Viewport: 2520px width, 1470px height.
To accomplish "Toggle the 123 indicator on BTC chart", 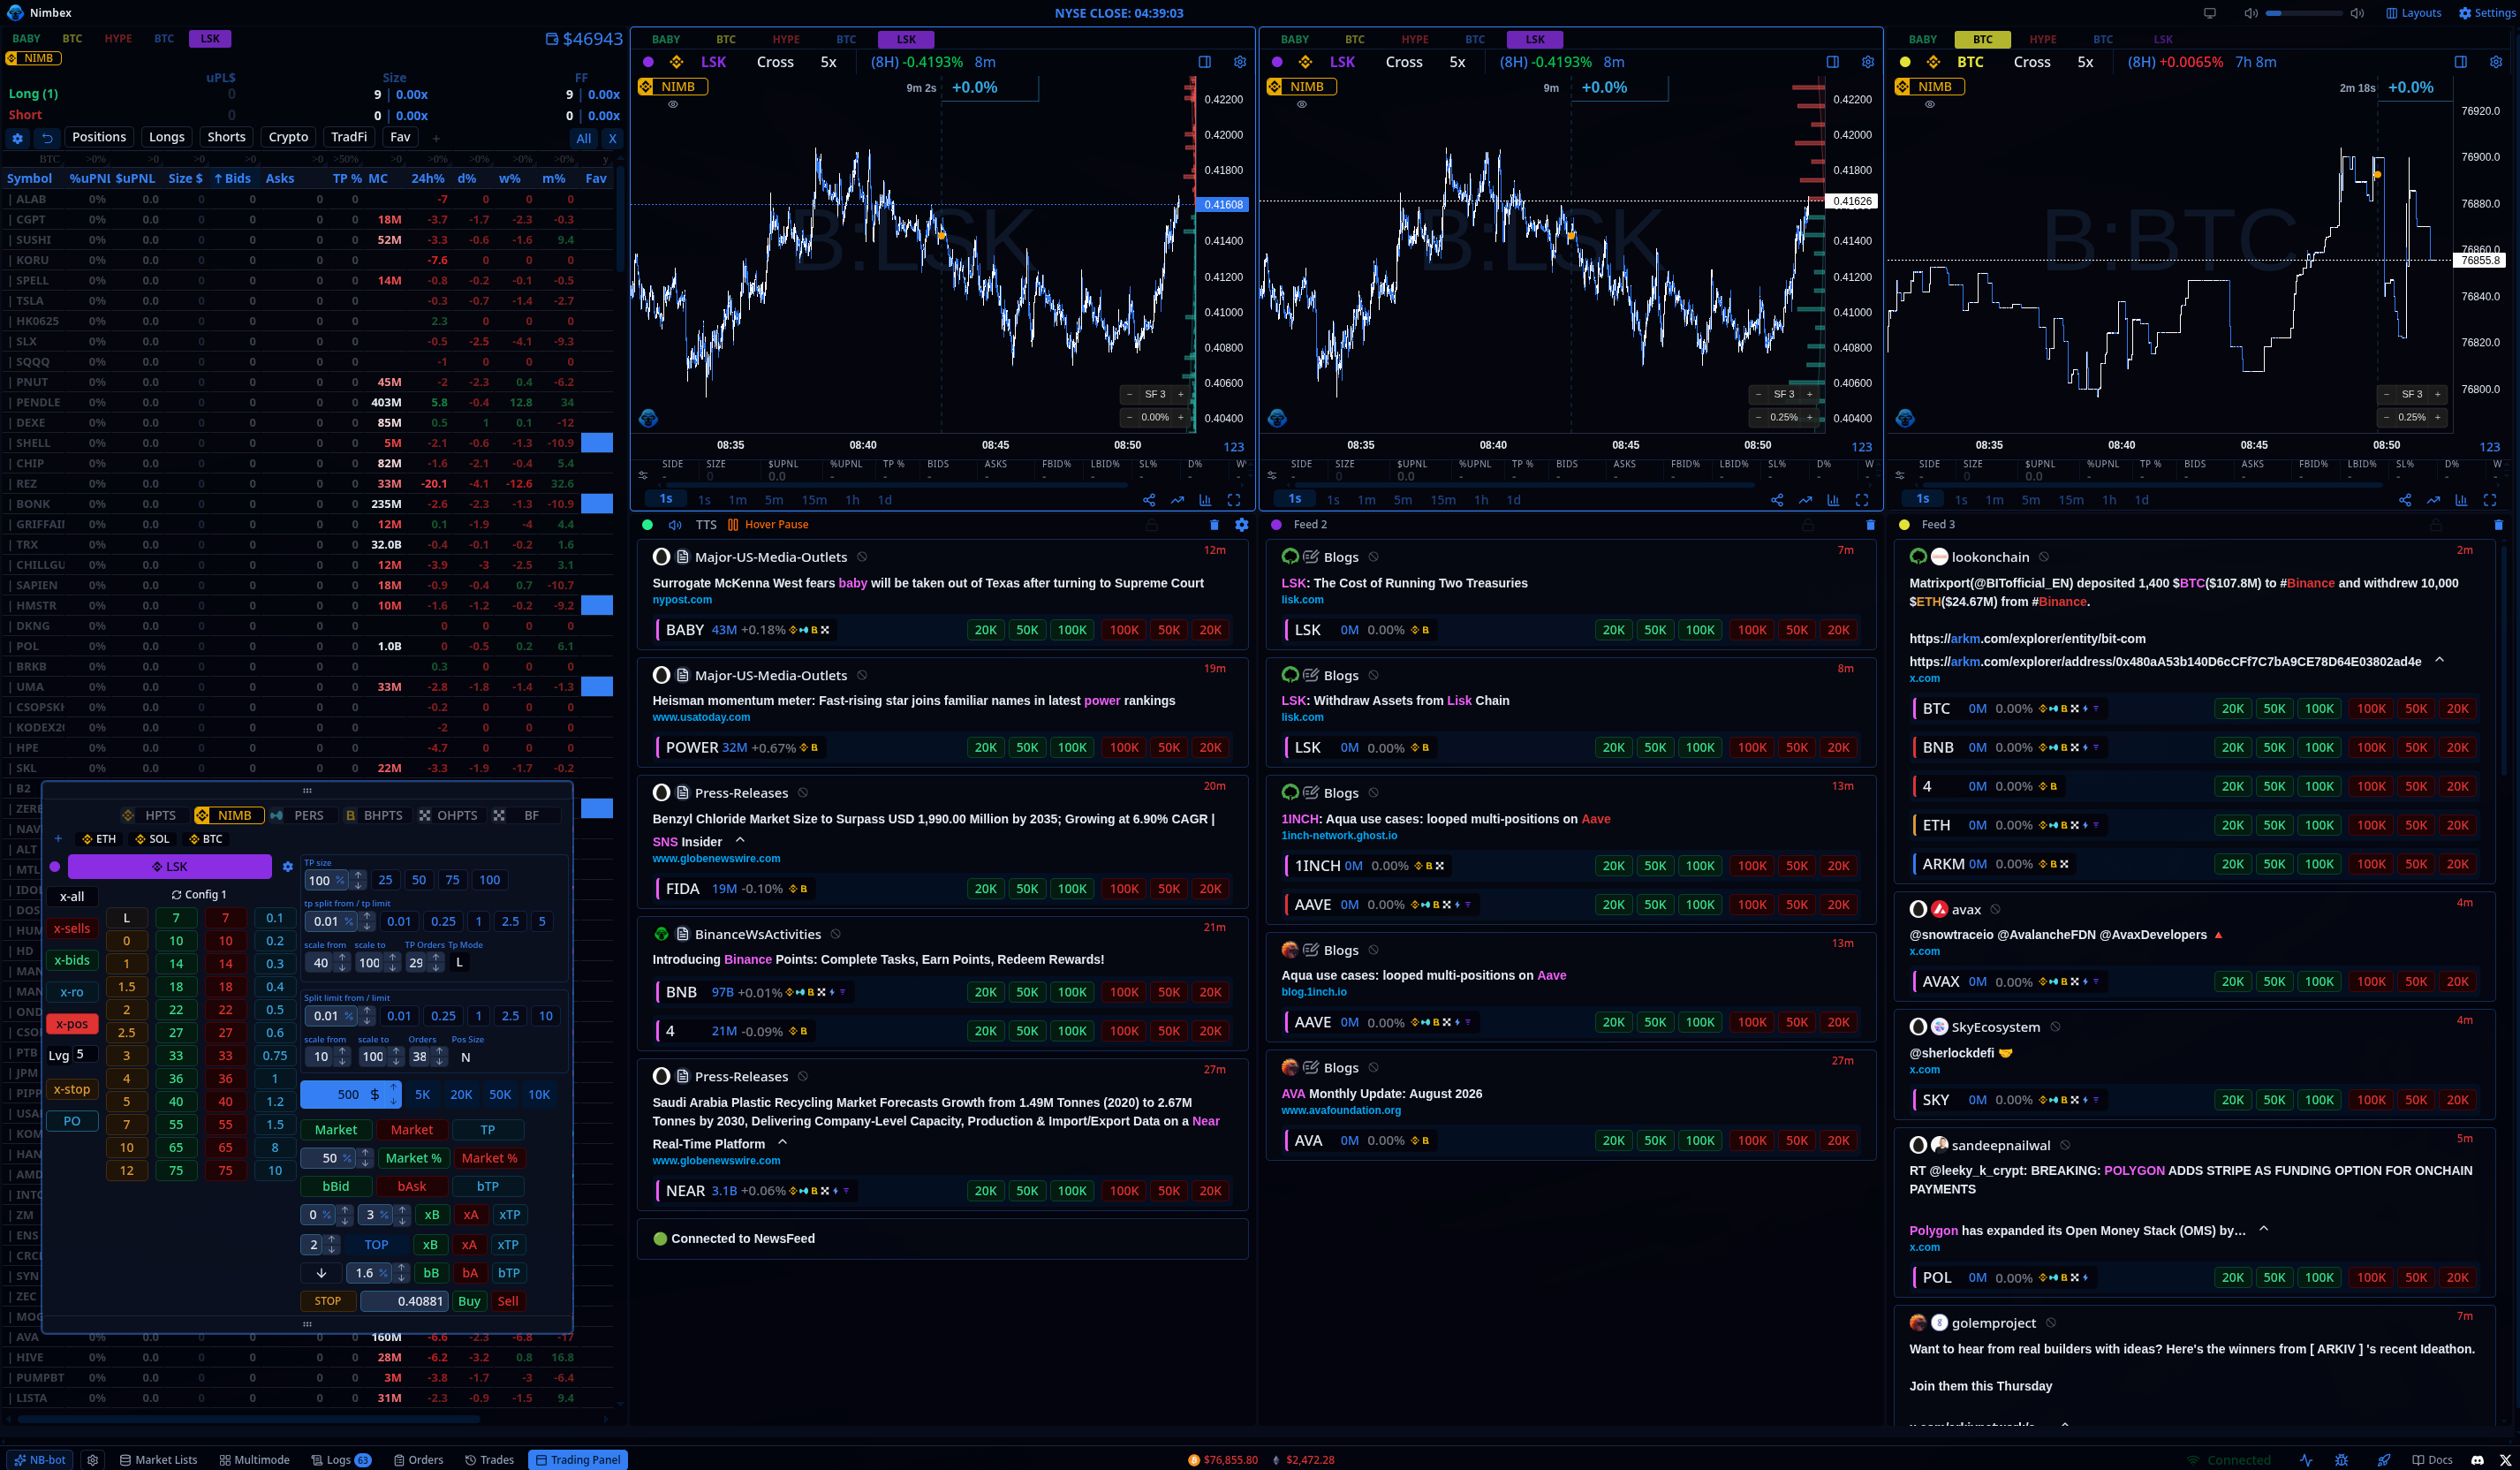I will click(x=2489, y=447).
